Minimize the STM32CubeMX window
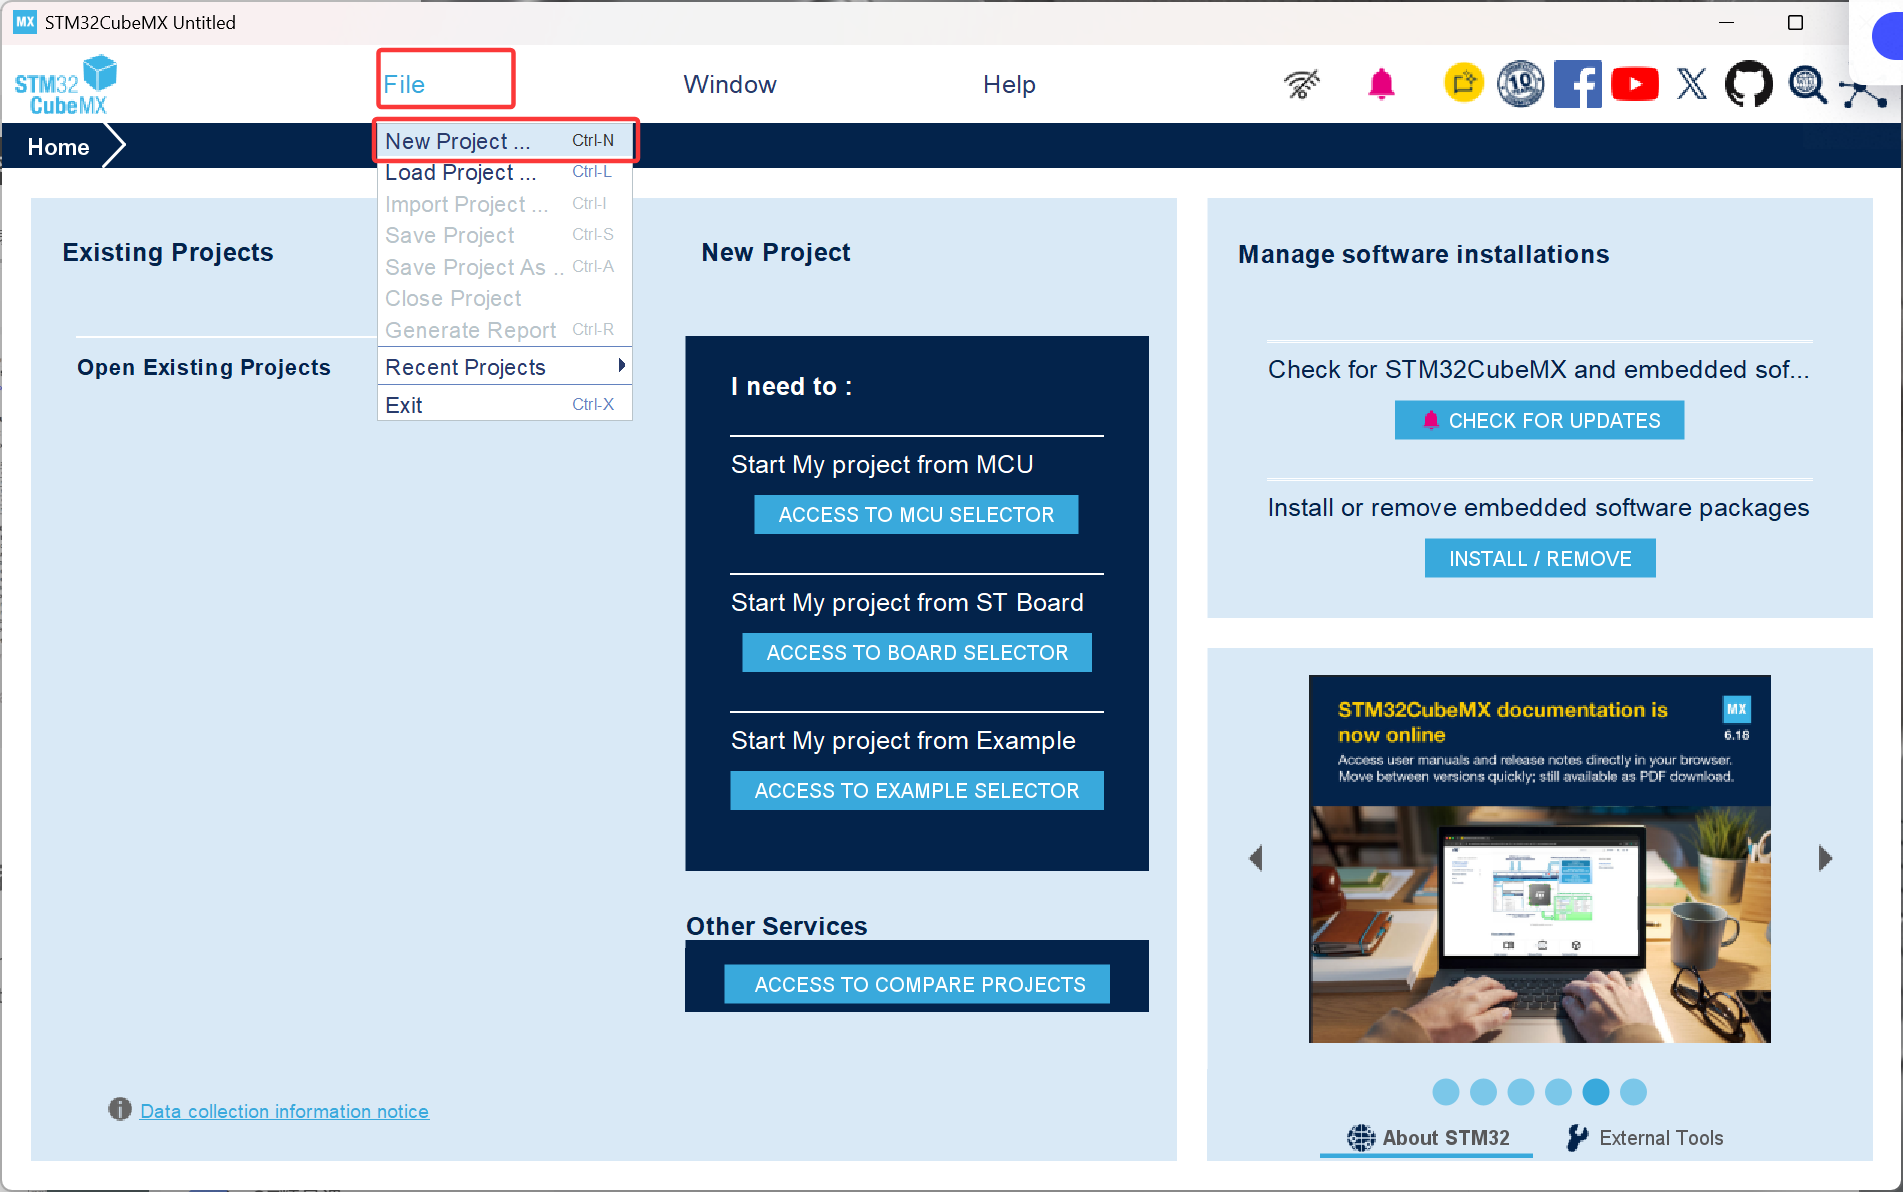The width and height of the screenshot is (1903, 1192). click(x=1726, y=22)
